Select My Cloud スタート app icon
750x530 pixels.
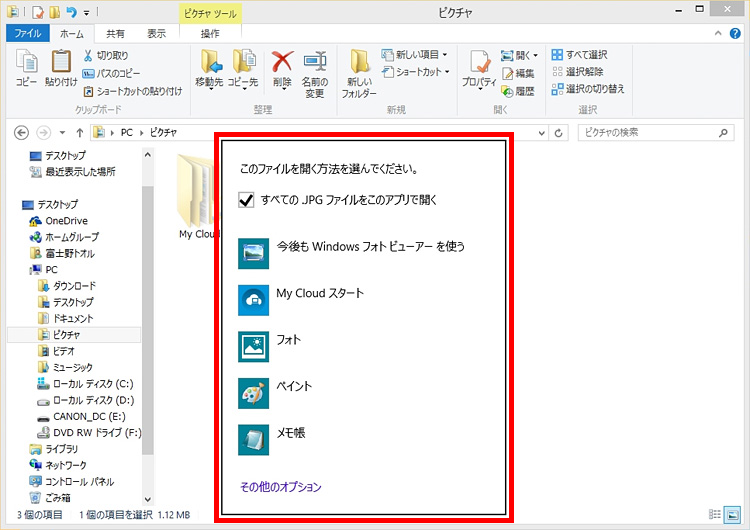(x=254, y=300)
